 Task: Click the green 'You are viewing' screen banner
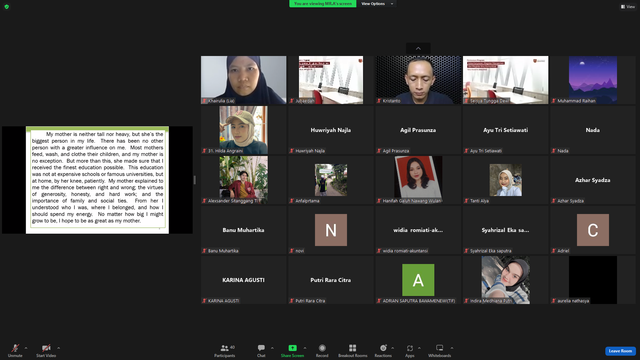pos(322,4)
